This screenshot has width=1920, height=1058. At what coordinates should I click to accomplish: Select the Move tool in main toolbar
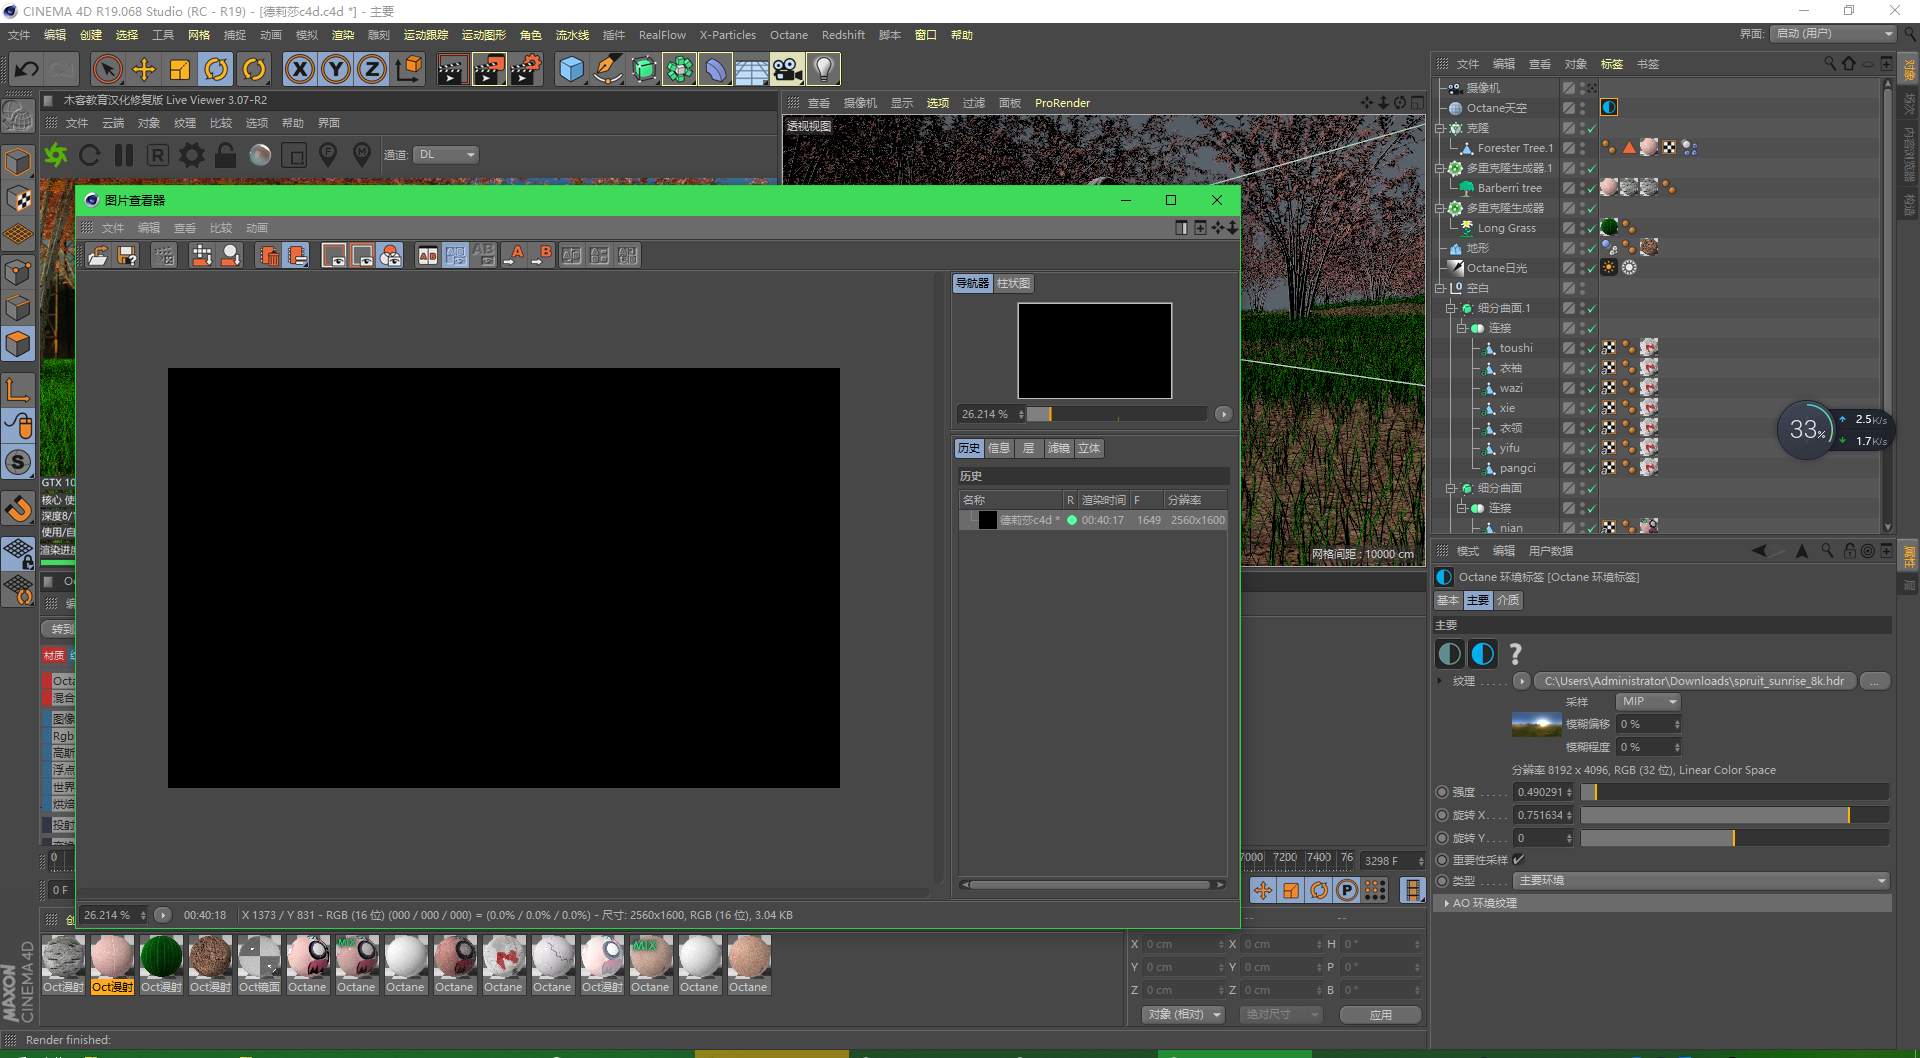tap(144, 69)
